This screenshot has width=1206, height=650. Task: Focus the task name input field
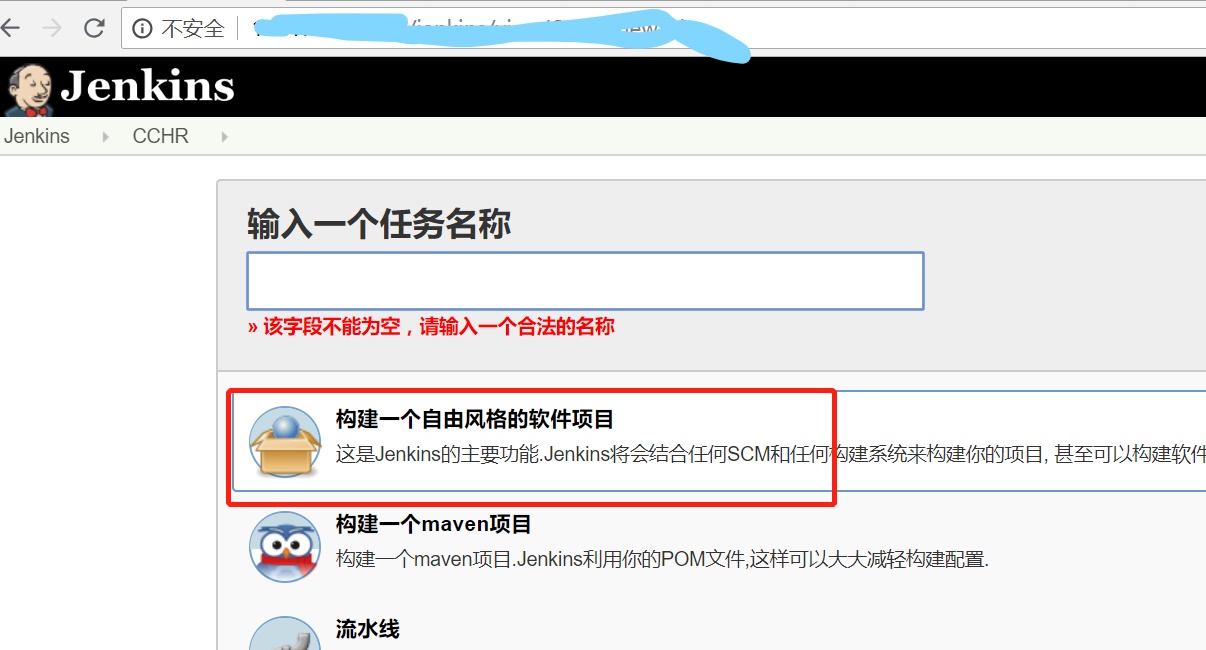click(585, 281)
